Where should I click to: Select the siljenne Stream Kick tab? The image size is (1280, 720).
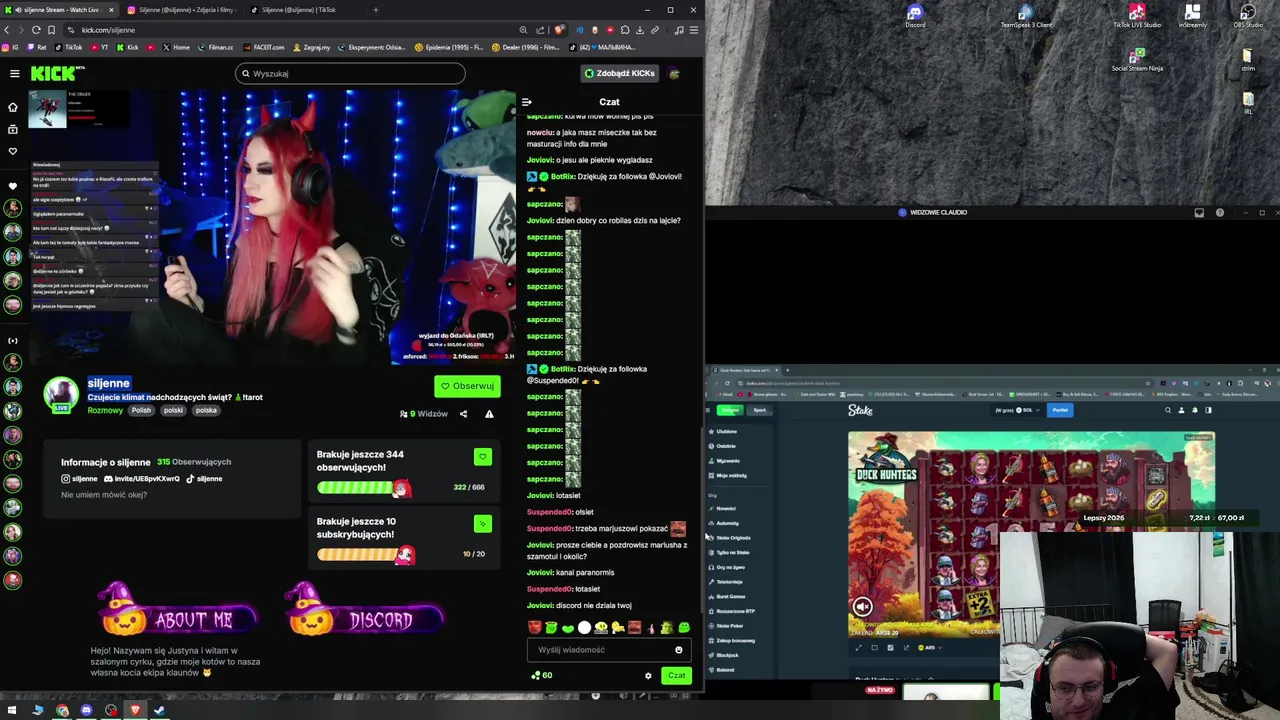(x=60, y=10)
